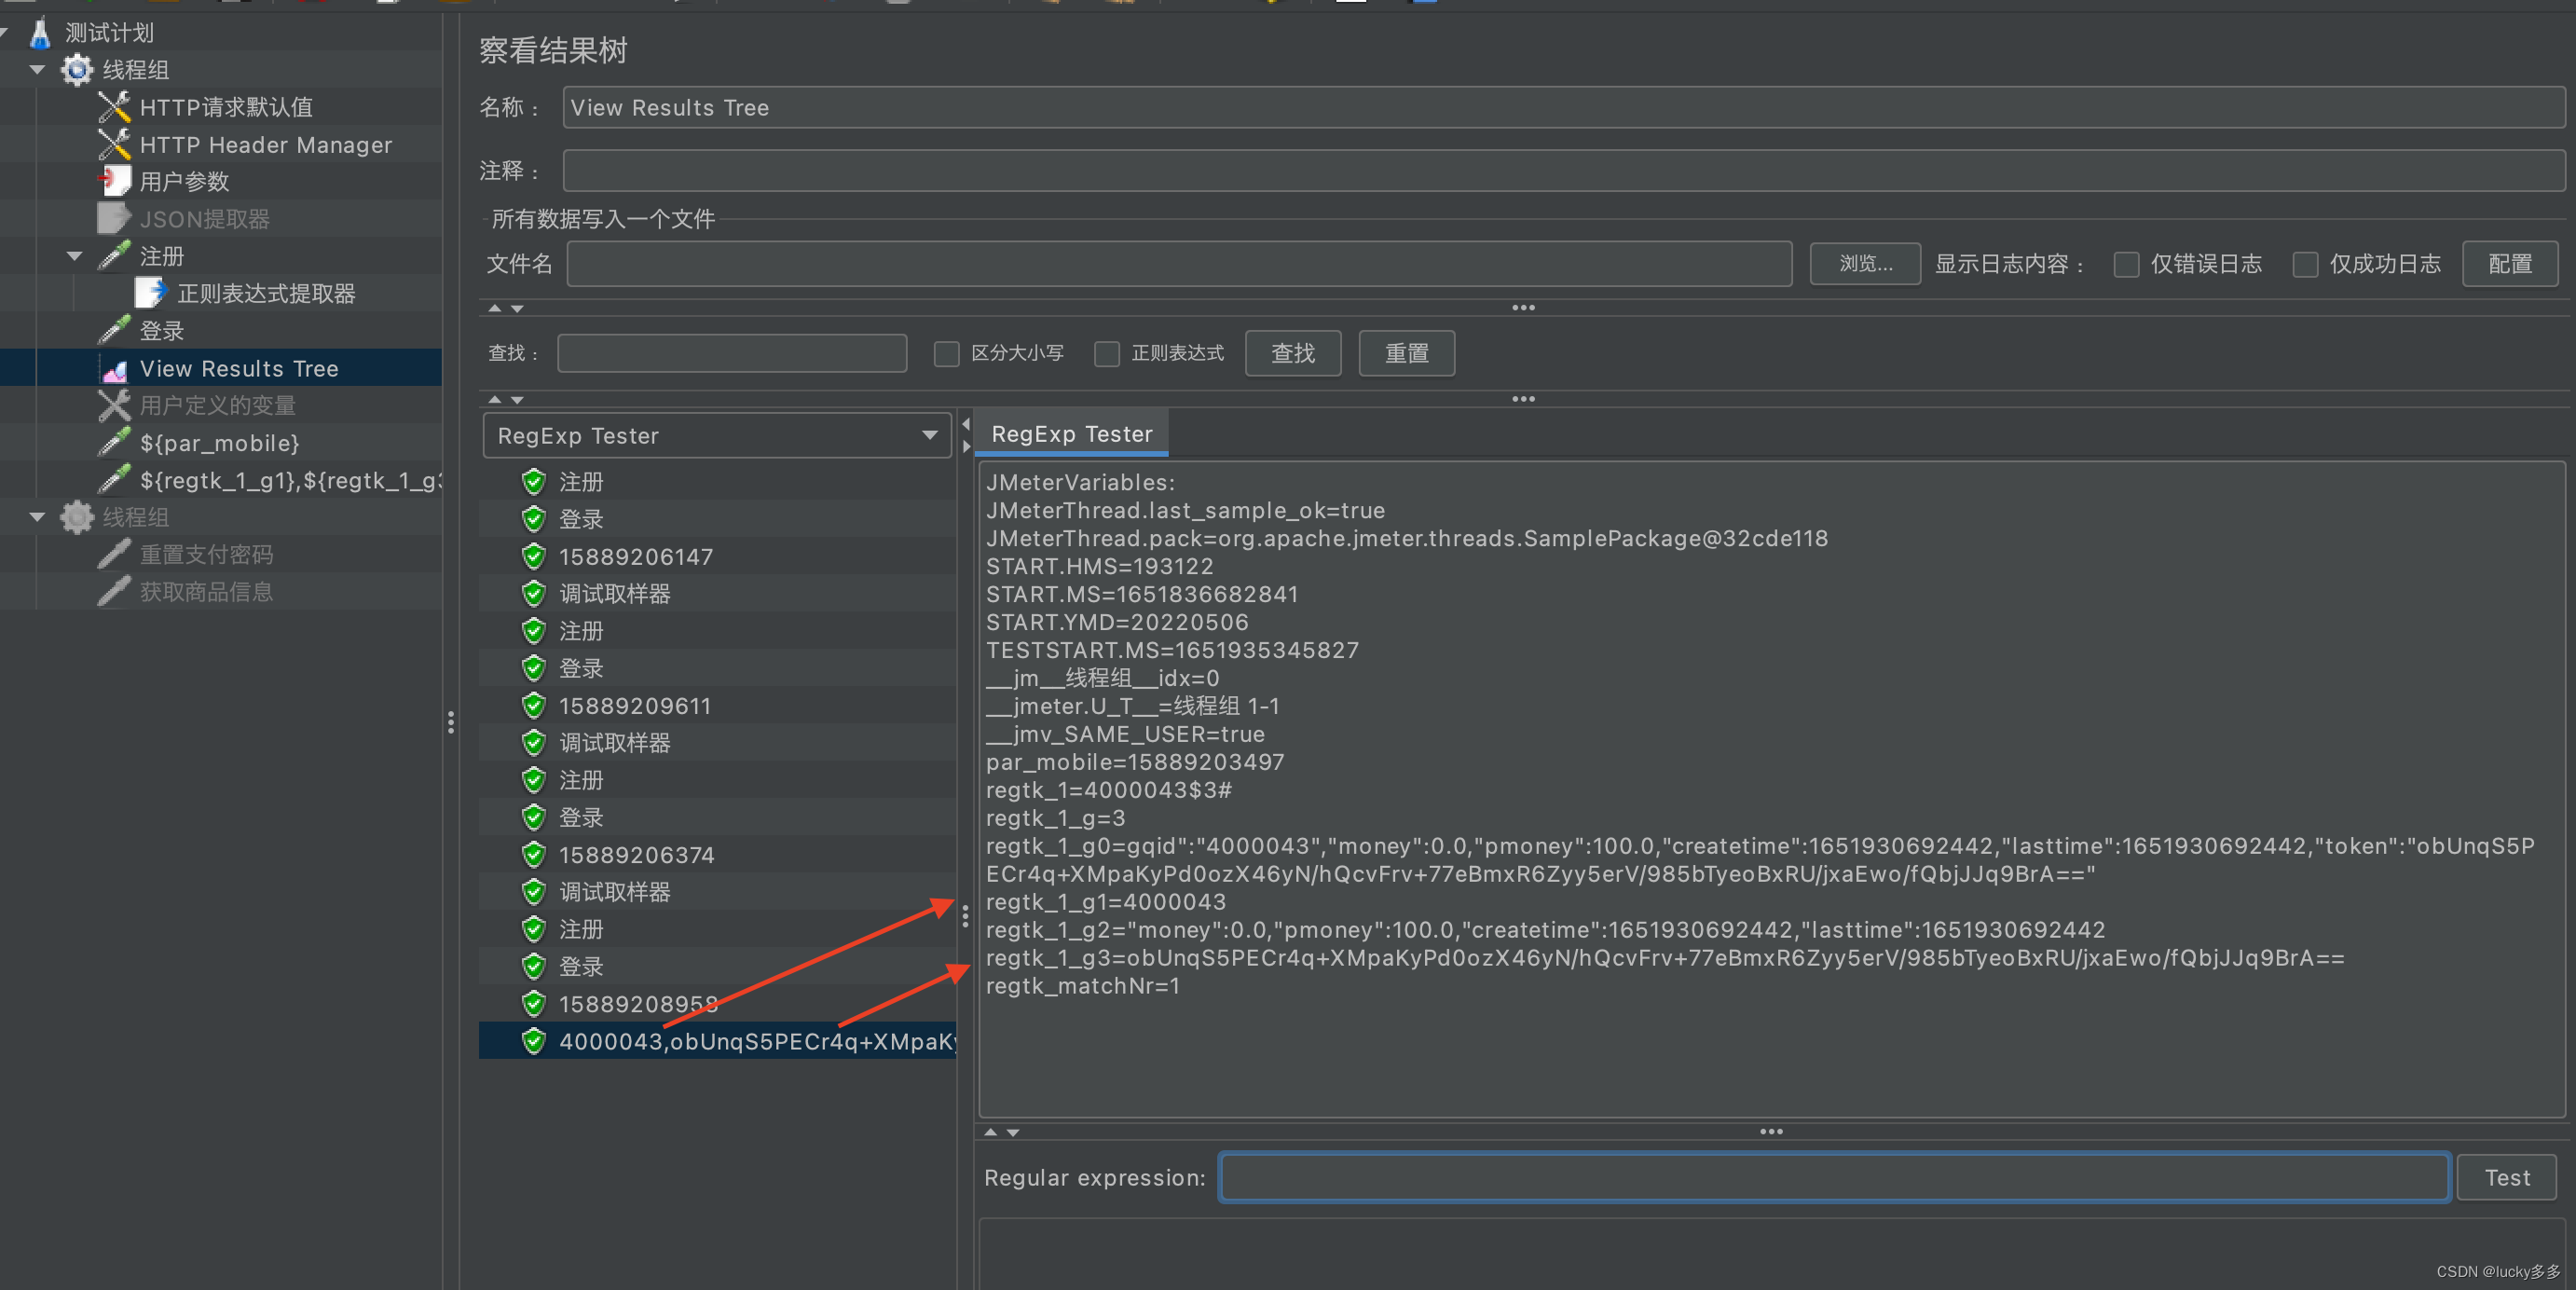This screenshot has width=2576, height=1290.
Task: Click the test plan flask icon
Action: 40,33
